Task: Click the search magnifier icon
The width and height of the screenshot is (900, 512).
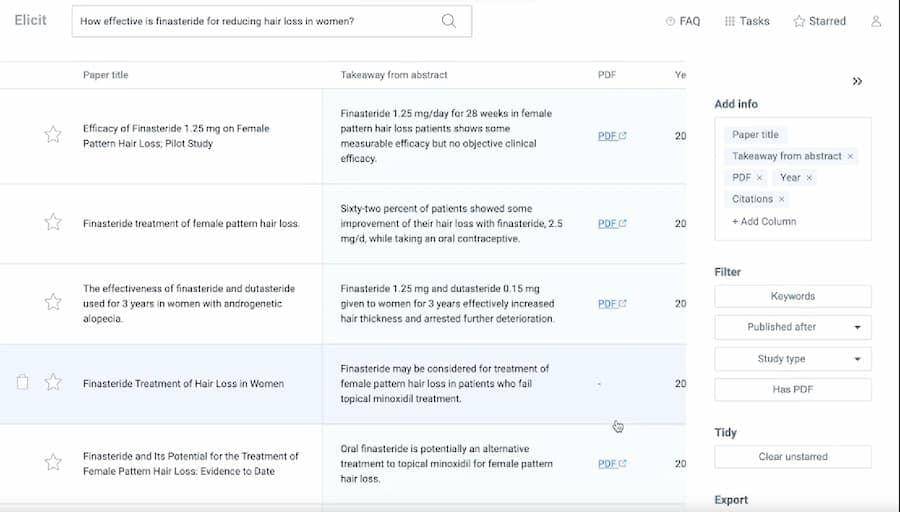Action: pyautogui.click(x=448, y=21)
